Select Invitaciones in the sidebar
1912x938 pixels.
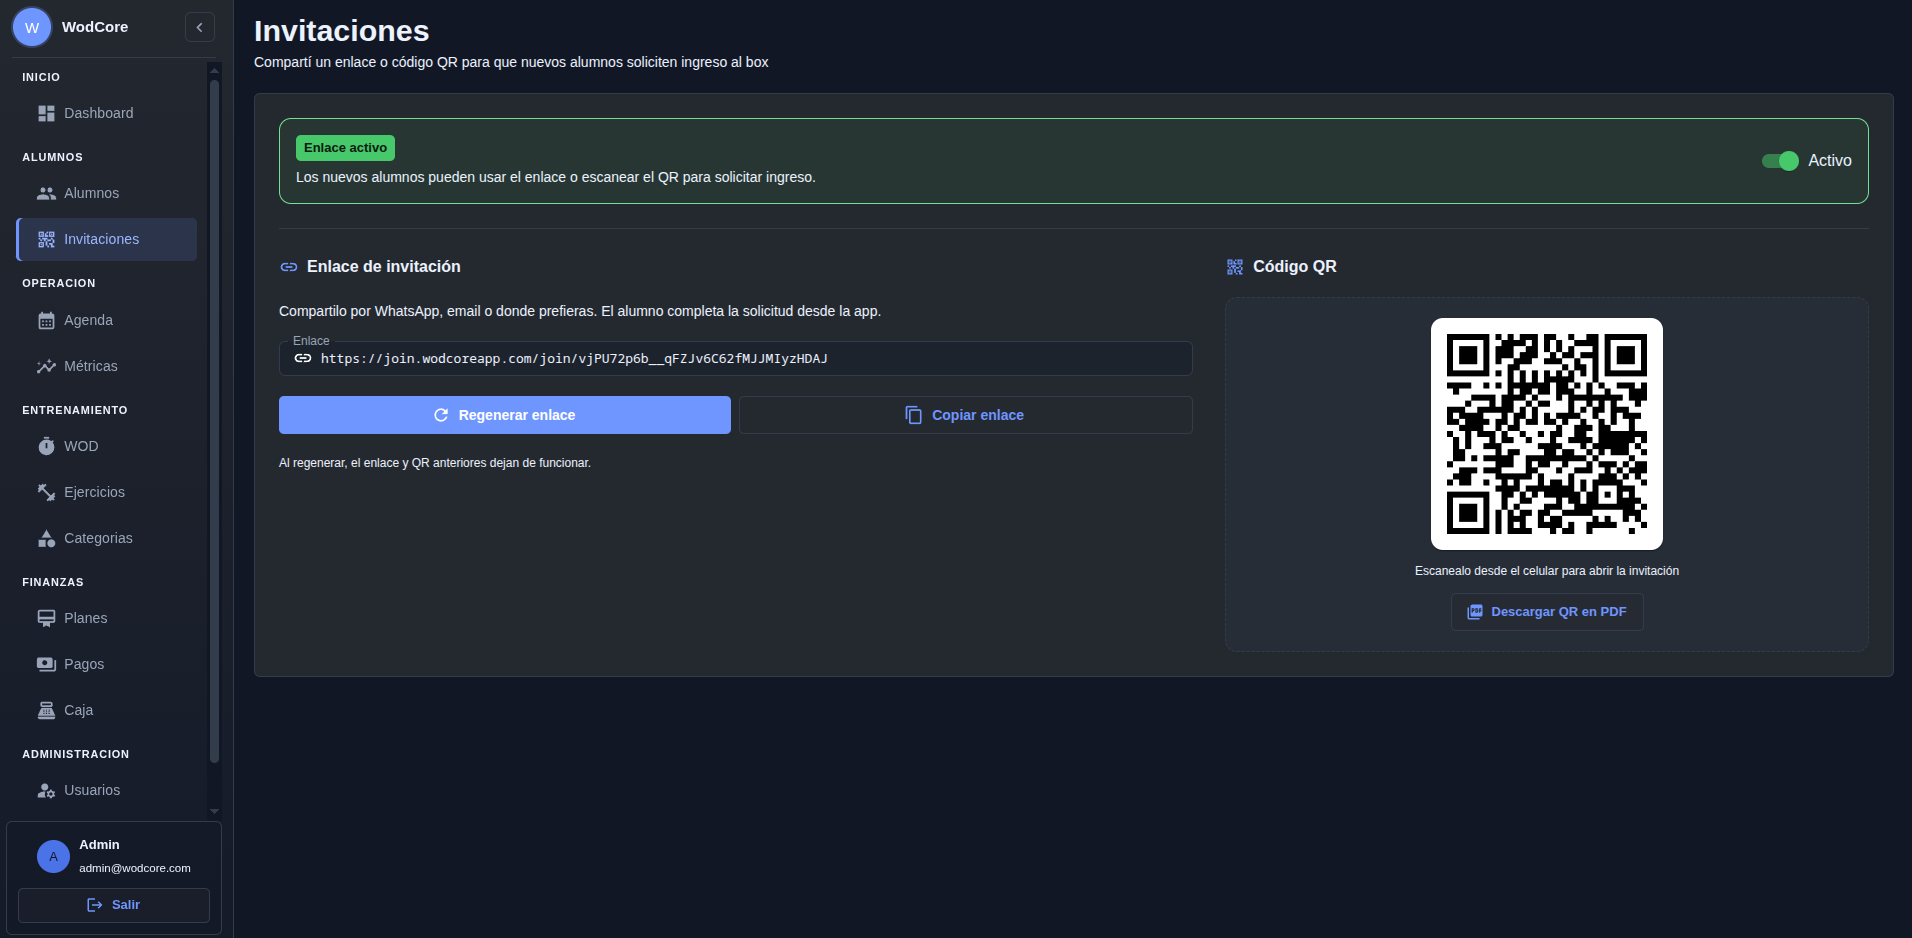(x=107, y=239)
